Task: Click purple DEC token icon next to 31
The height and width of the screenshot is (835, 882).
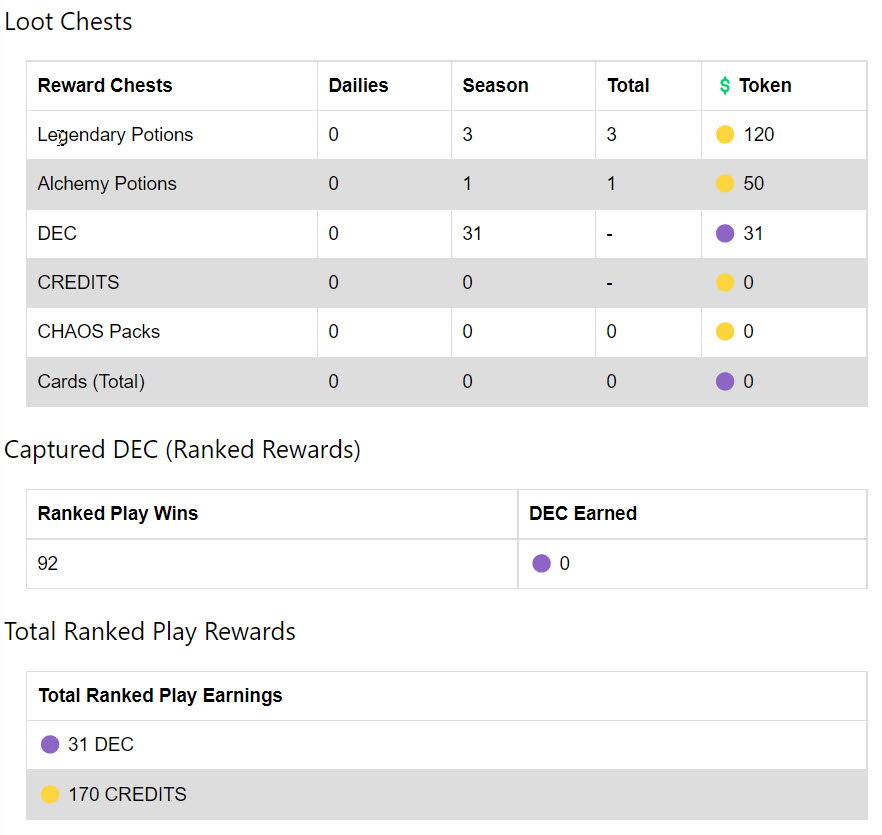Action: tap(724, 233)
